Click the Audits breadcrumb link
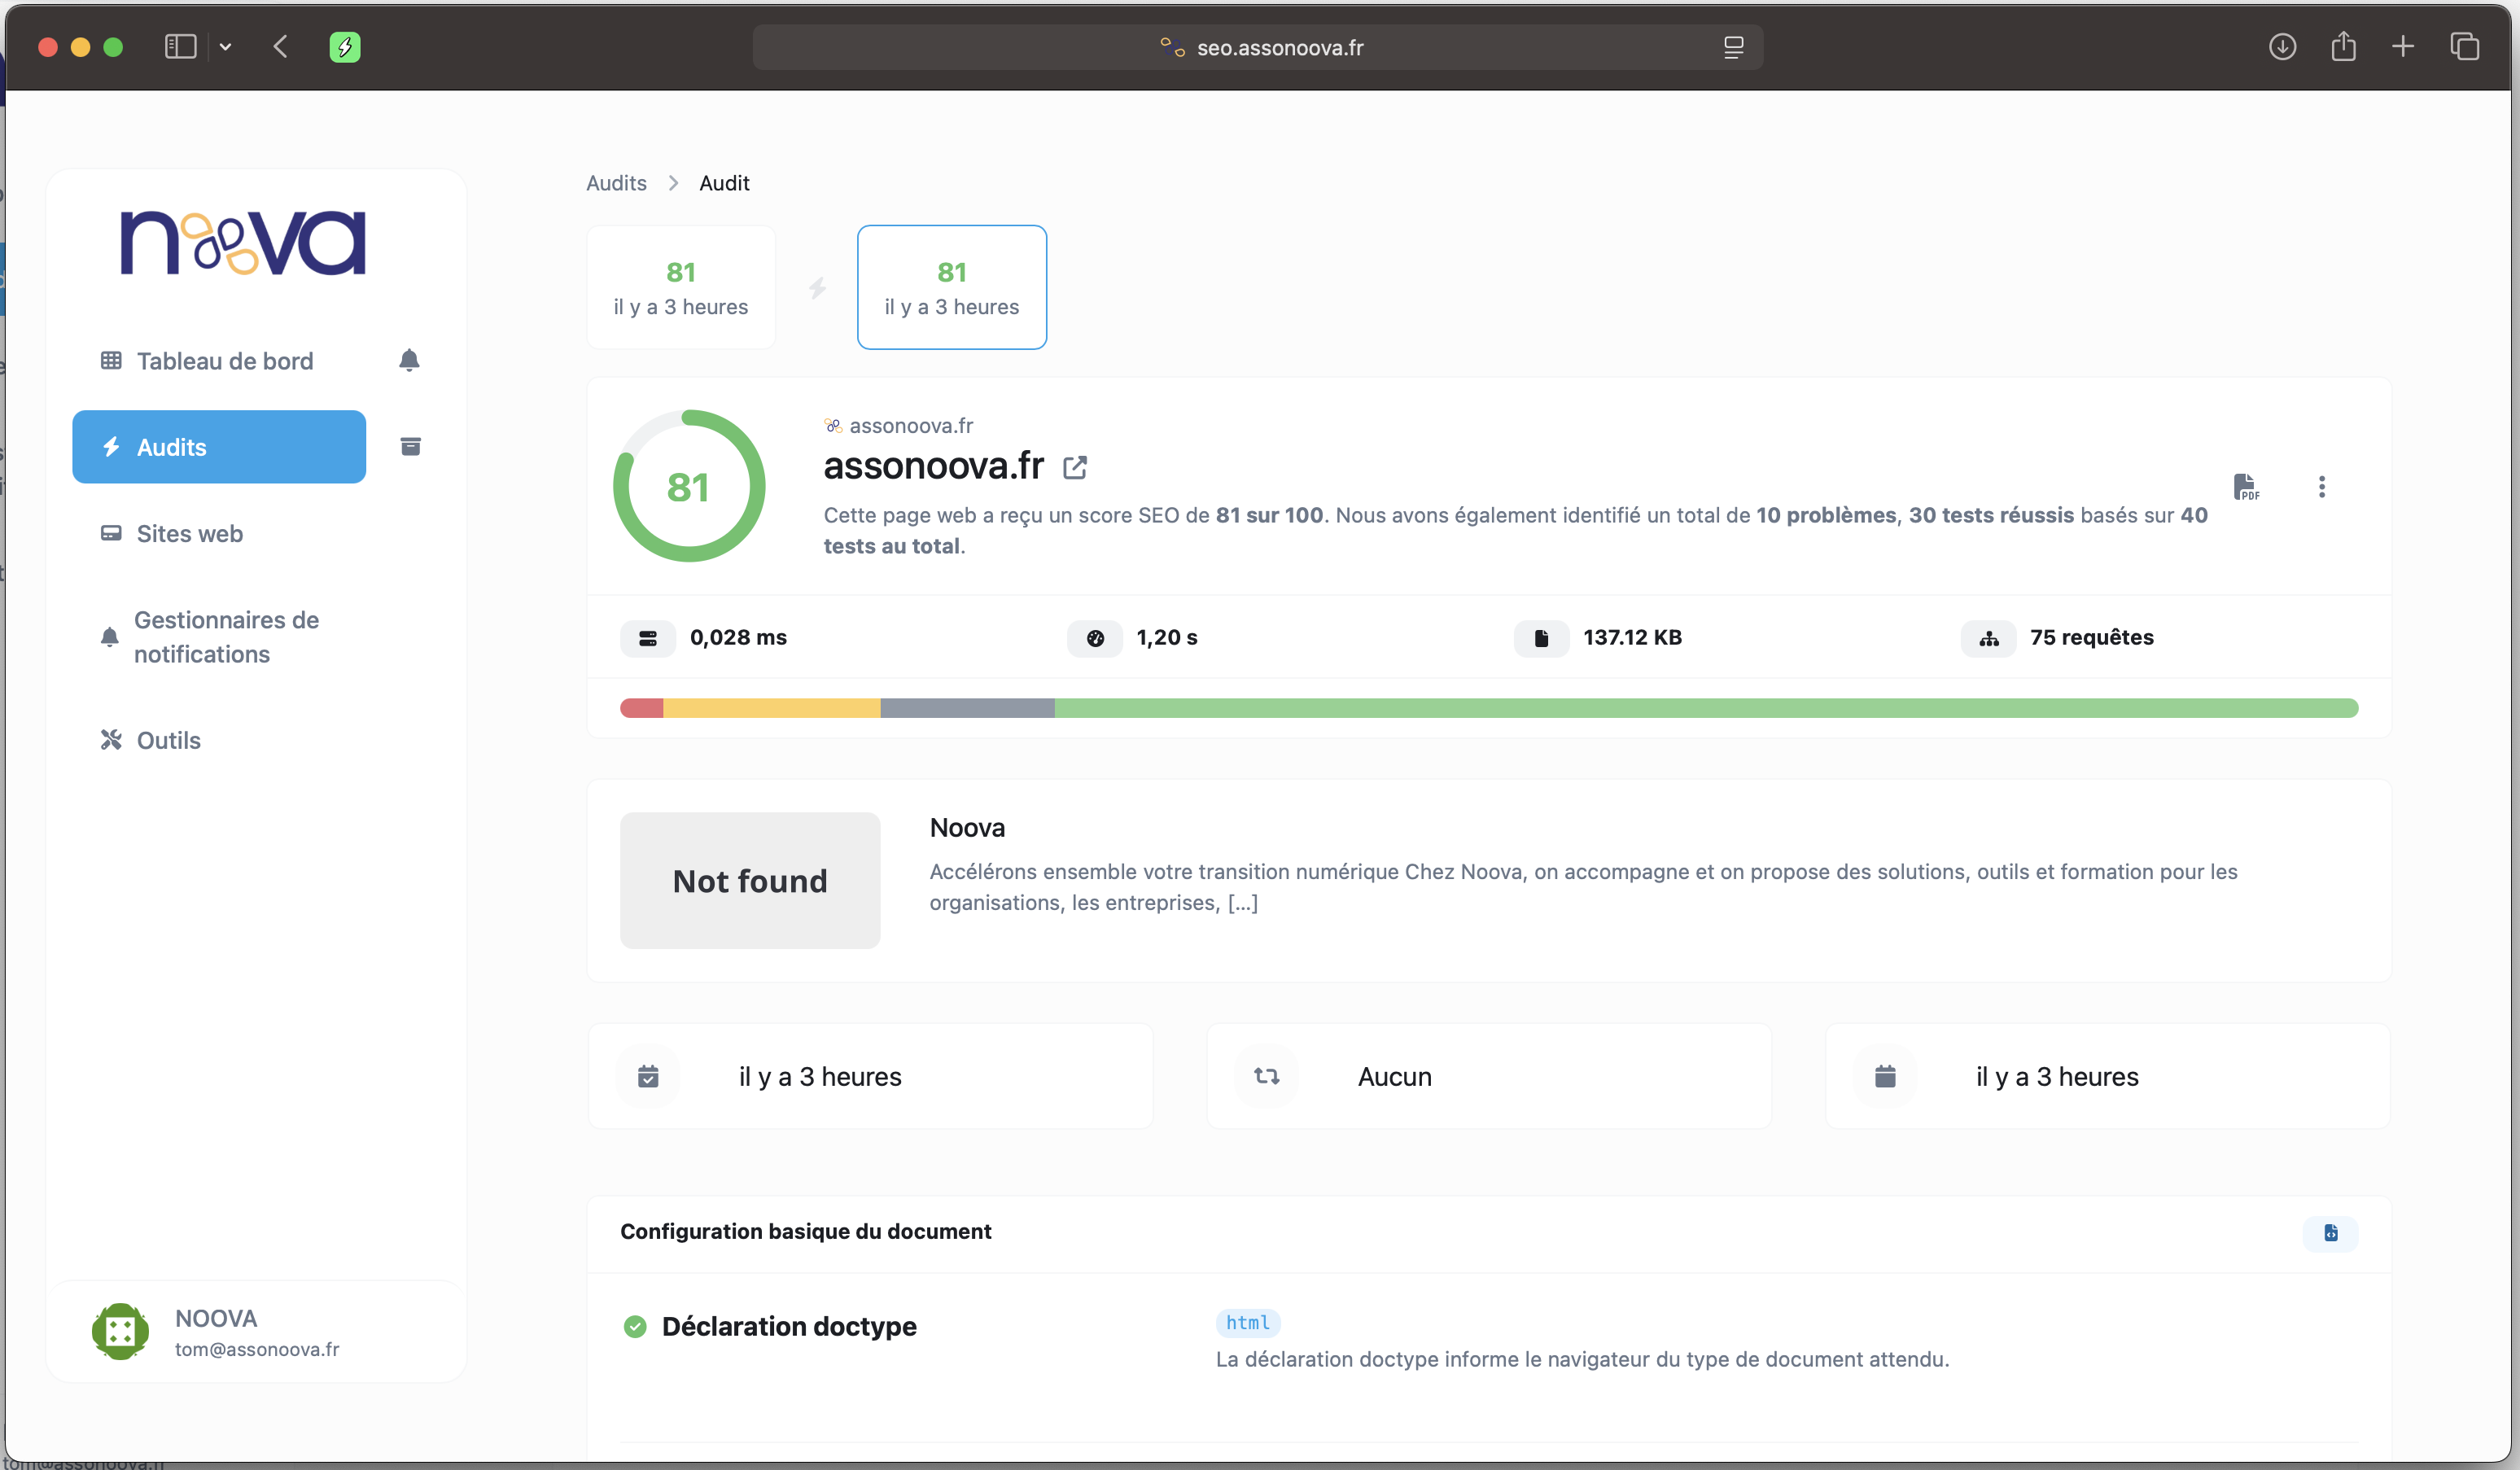The width and height of the screenshot is (2520, 1470). tap(616, 183)
